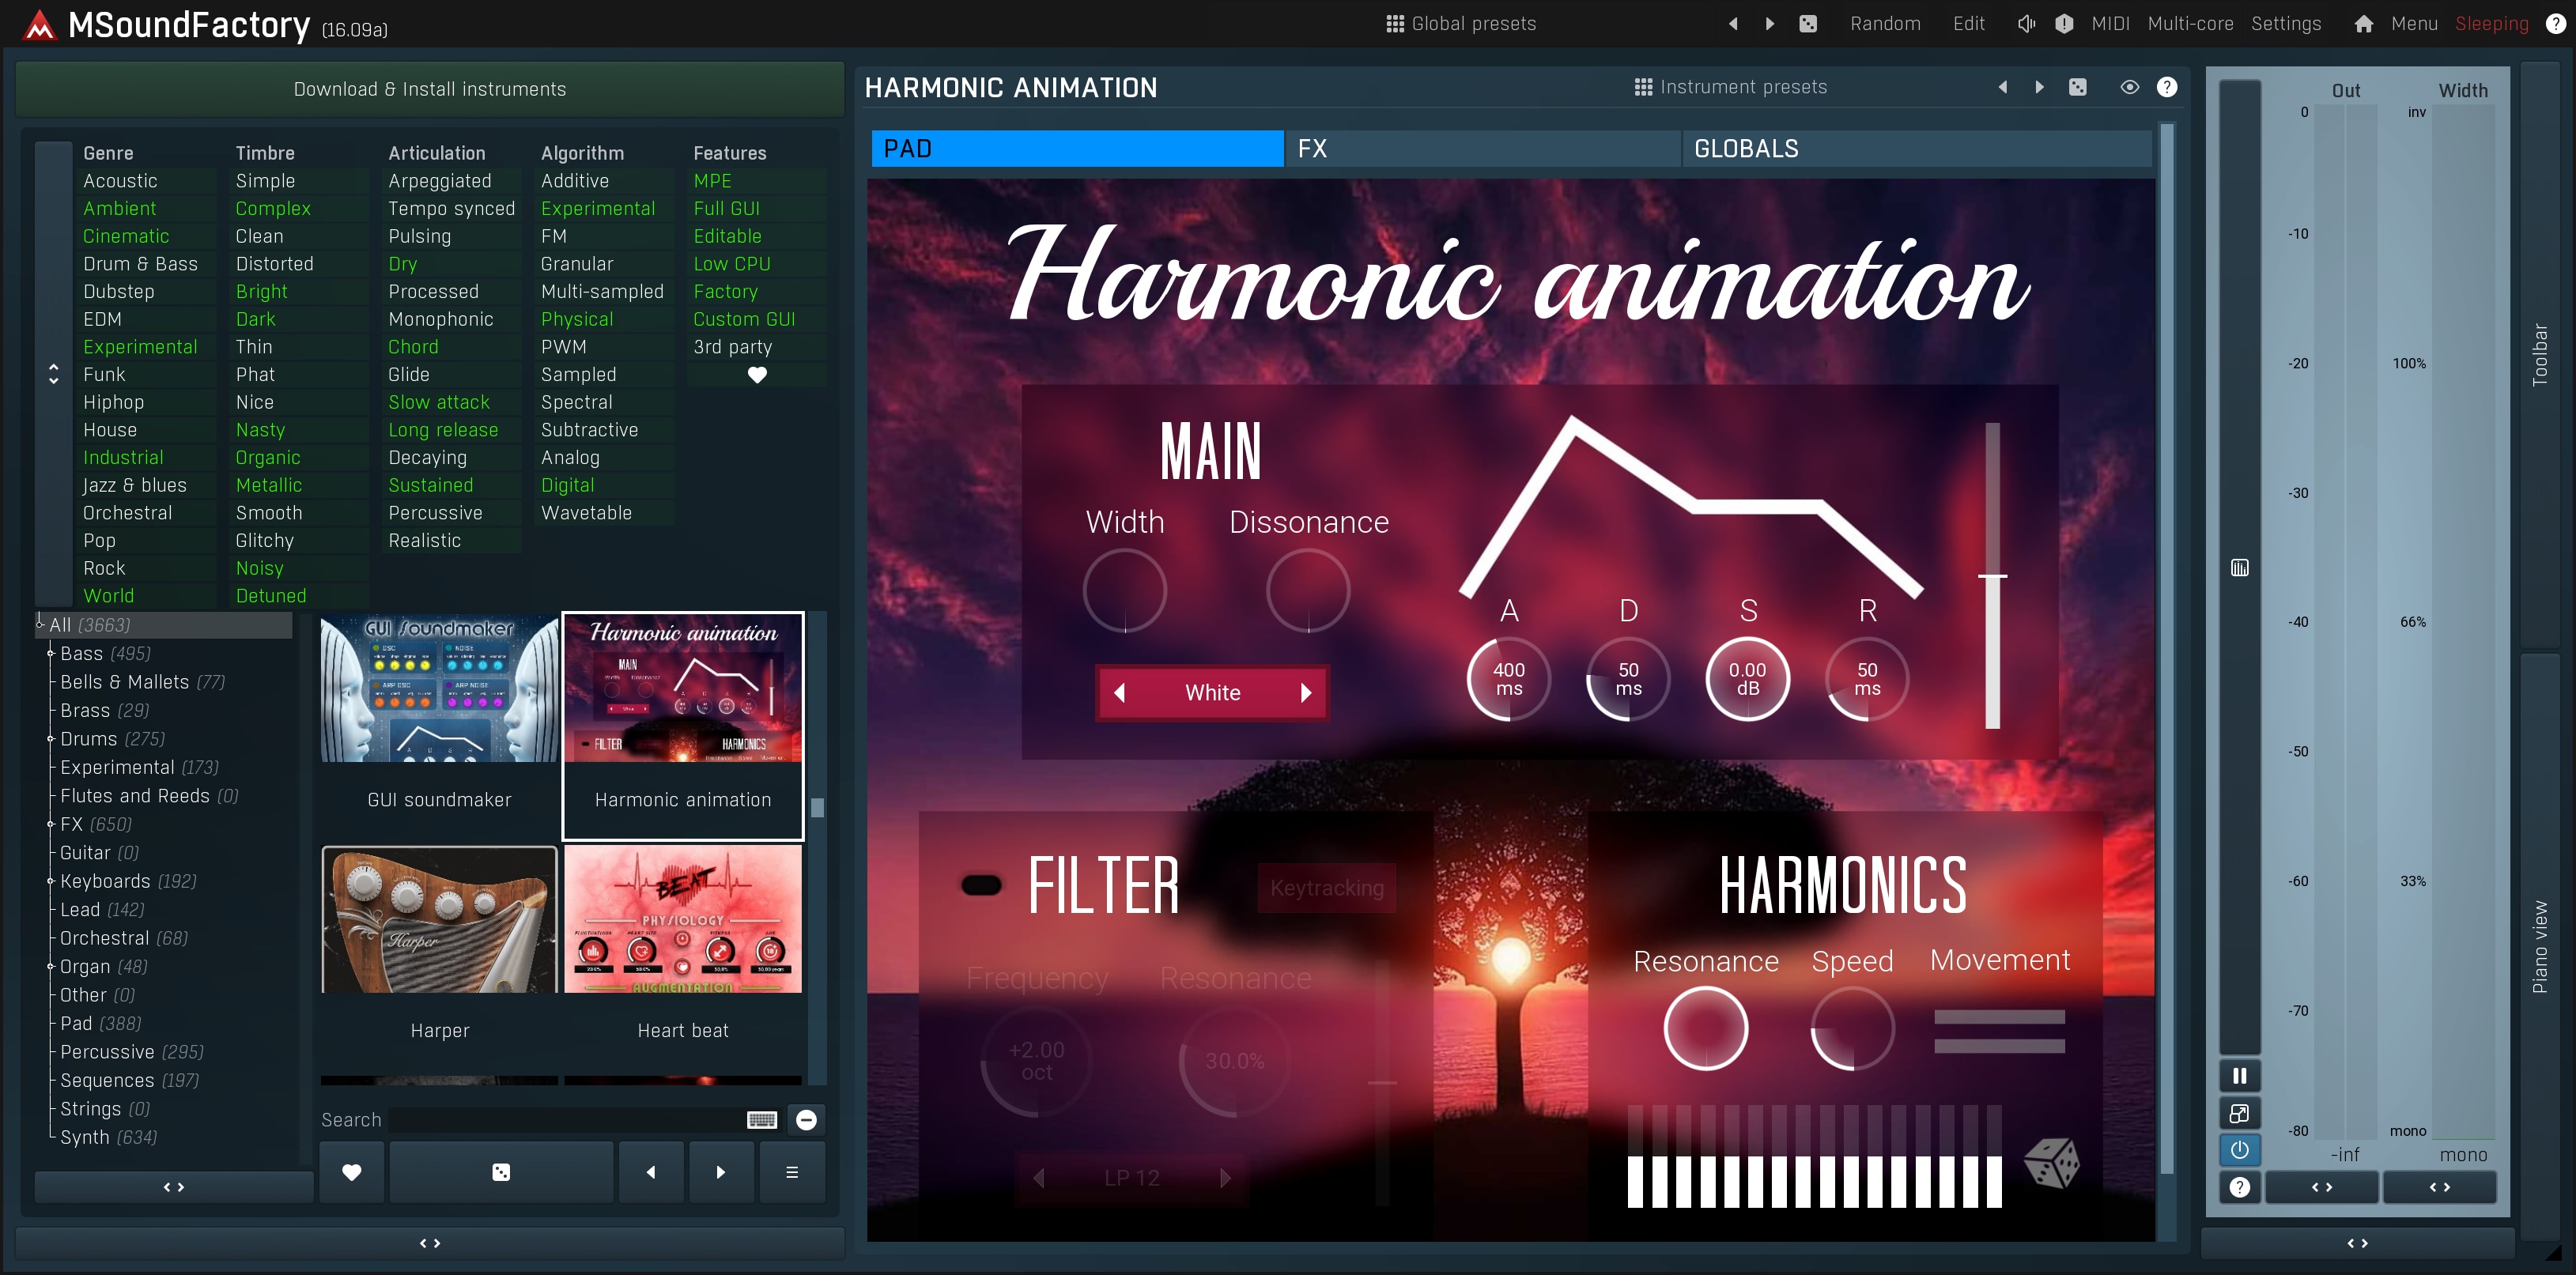Select next noise type after White

(x=1306, y=693)
